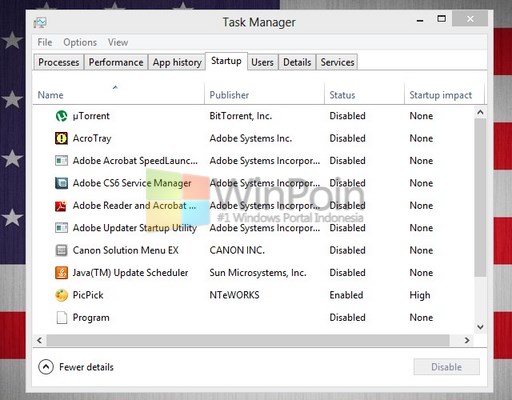The image size is (512, 400).
Task: Click the AcroTray yellow warning icon
Action: 61,138
